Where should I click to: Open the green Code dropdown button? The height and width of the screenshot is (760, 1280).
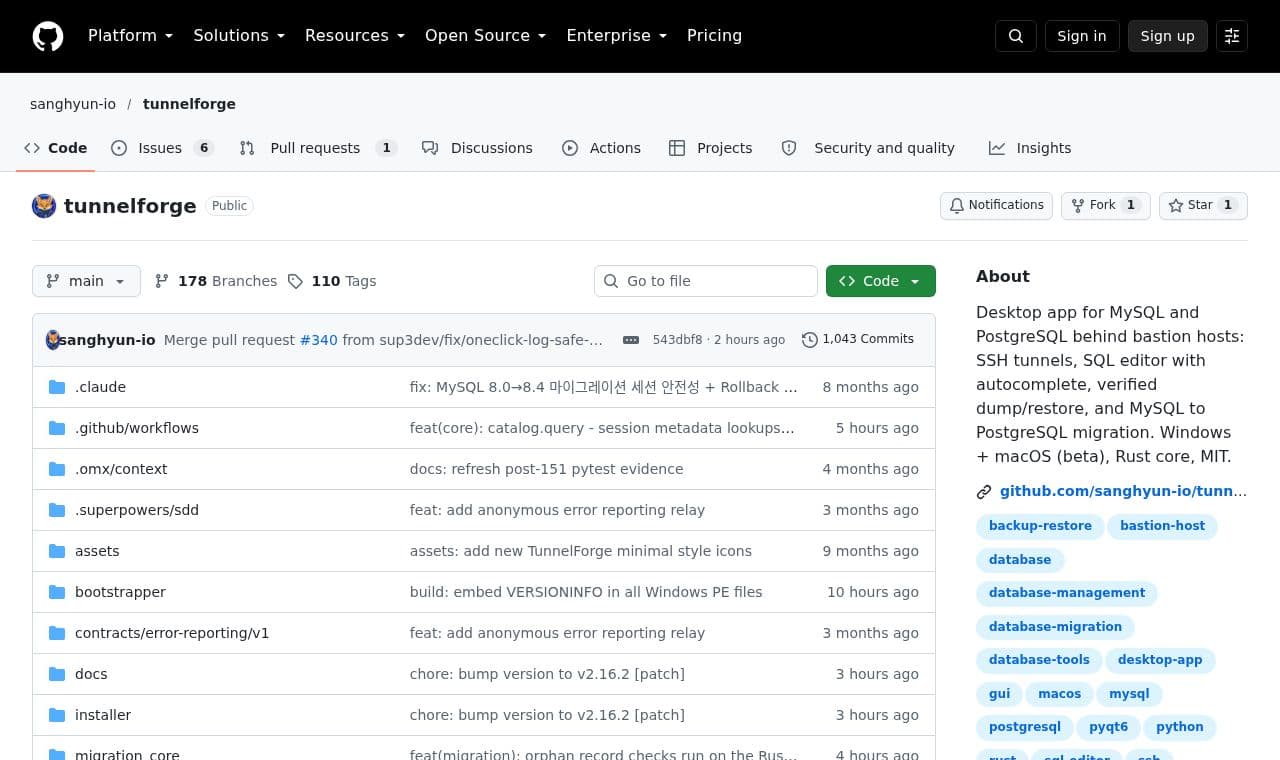(x=881, y=281)
